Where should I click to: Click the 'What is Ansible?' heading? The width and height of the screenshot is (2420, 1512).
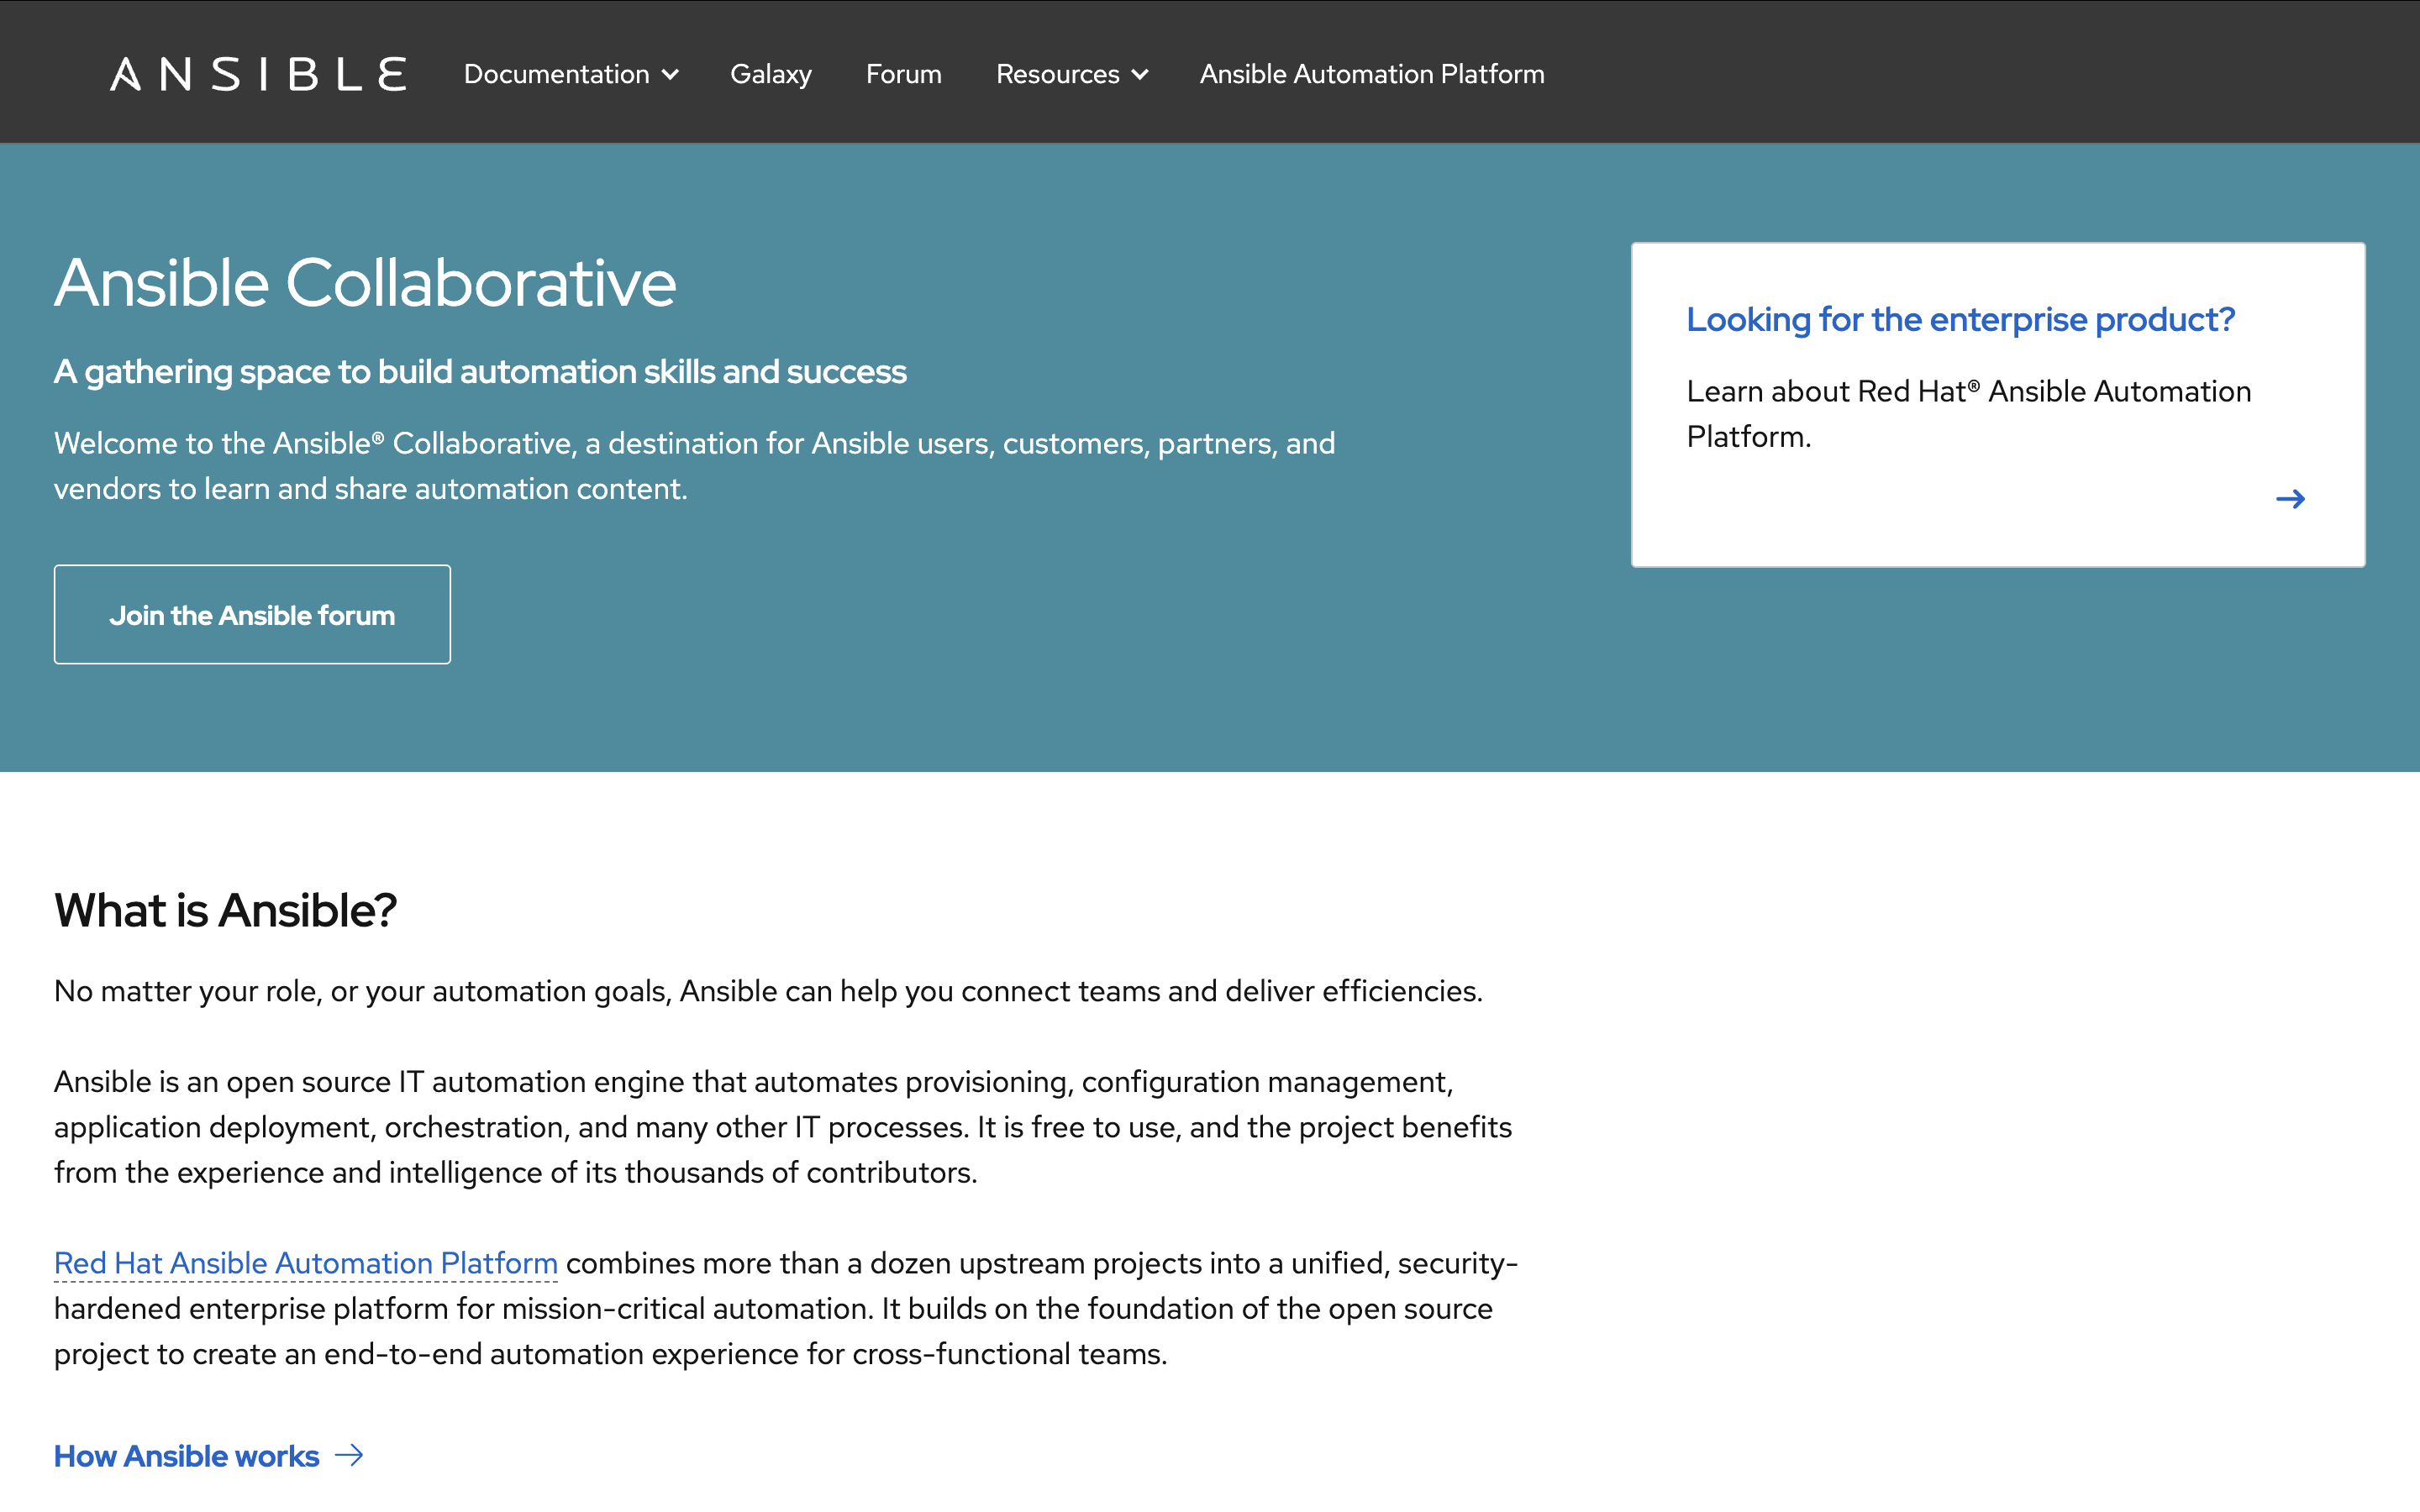click(x=225, y=910)
